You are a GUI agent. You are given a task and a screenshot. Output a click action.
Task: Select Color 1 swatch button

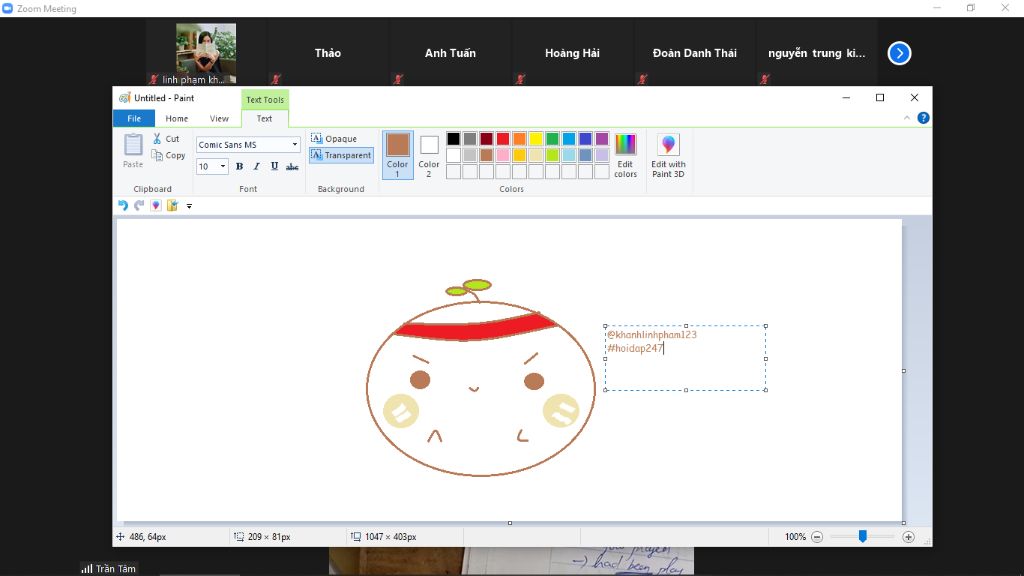click(x=397, y=155)
